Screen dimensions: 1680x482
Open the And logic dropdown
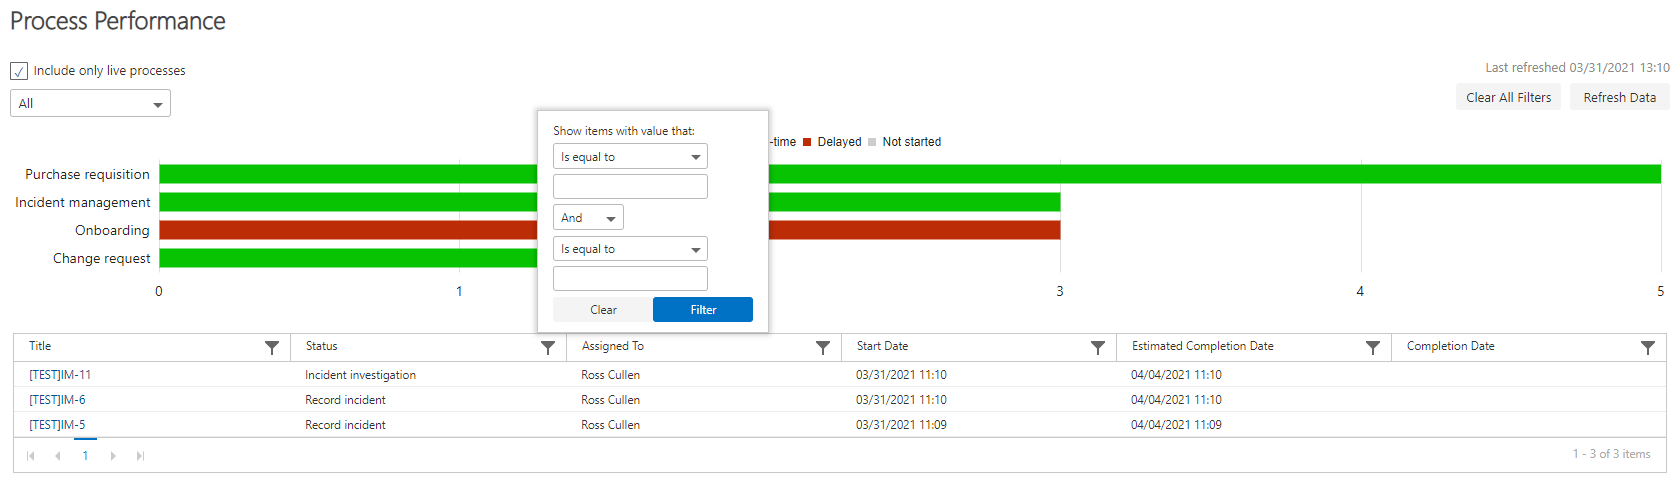588,217
